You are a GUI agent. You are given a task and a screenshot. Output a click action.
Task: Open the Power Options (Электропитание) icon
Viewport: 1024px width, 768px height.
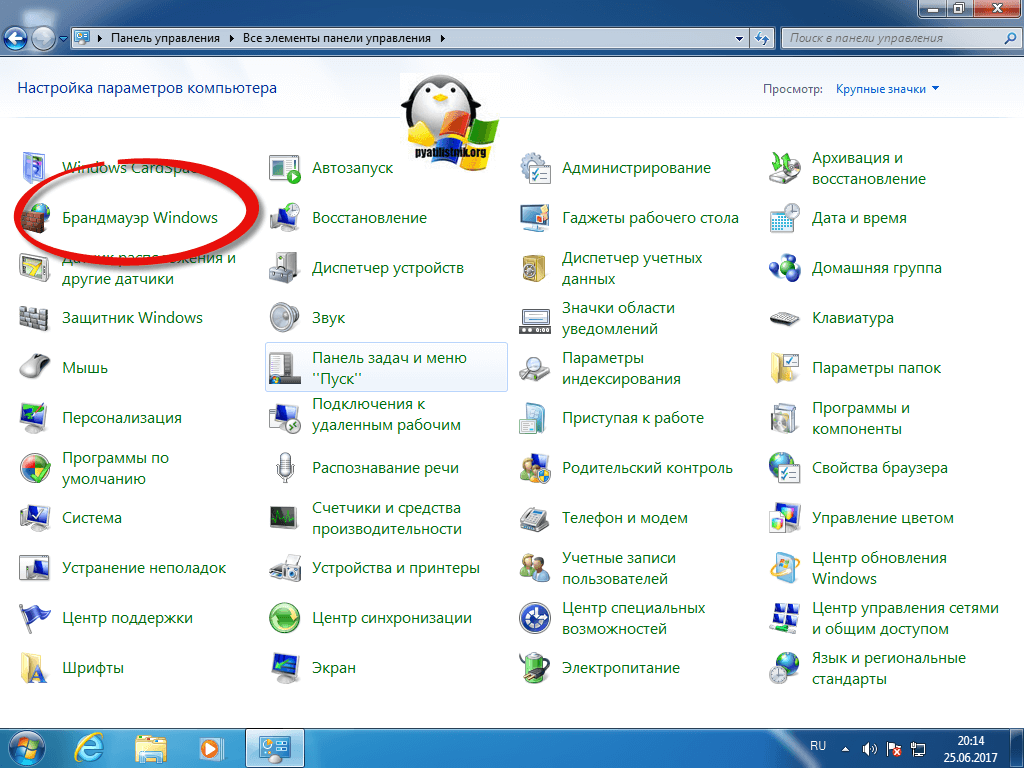(x=535, y=667)
